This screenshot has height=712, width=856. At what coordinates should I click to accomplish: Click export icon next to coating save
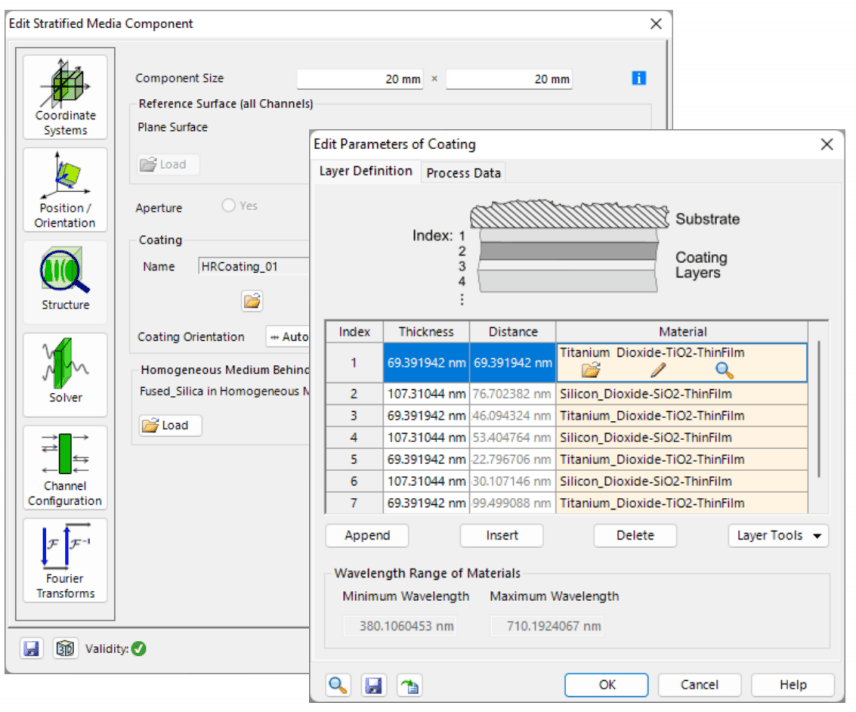coord(409,685)
